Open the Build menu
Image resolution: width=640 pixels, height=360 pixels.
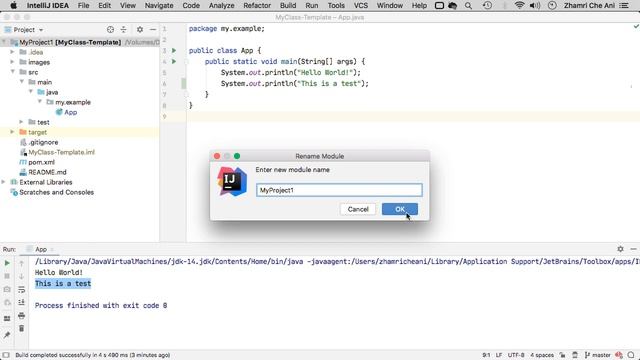pyautogui.click(x=288, y=5)
